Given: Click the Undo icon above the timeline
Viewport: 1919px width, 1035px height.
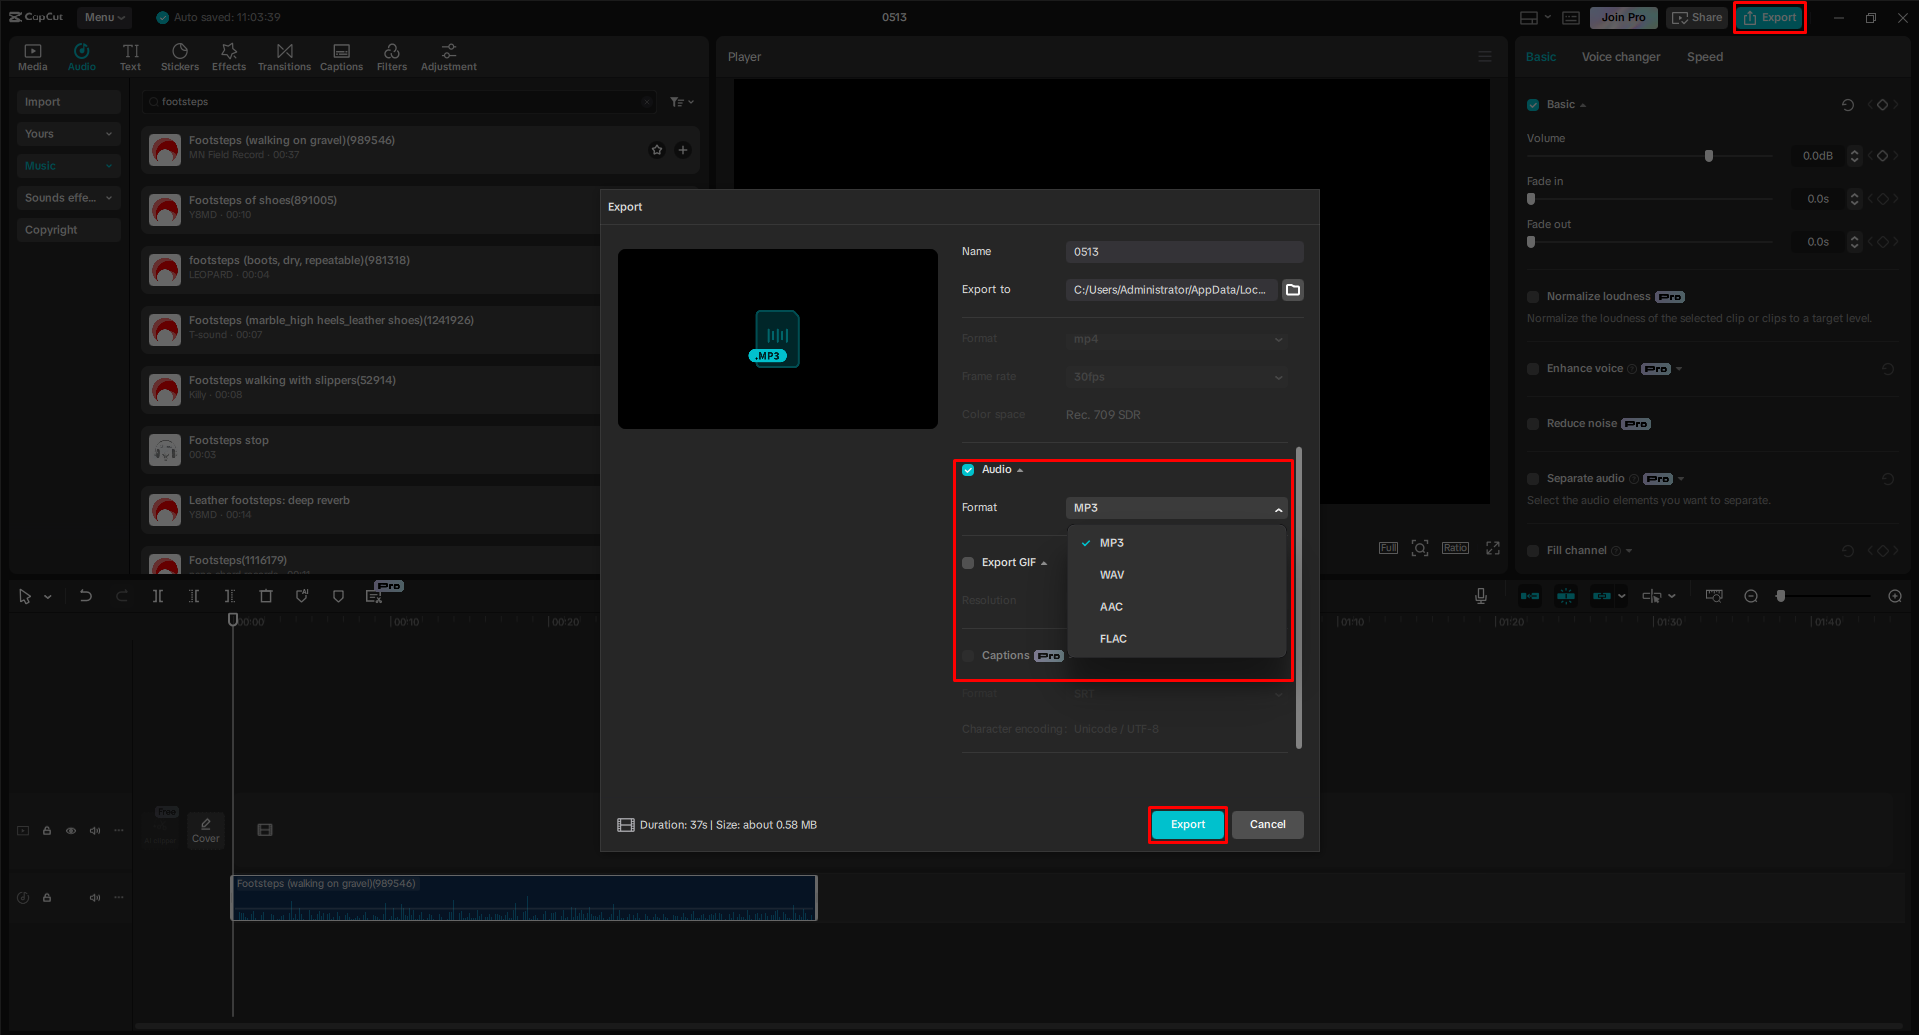Looking at the screenshot, I should point(86,595).
